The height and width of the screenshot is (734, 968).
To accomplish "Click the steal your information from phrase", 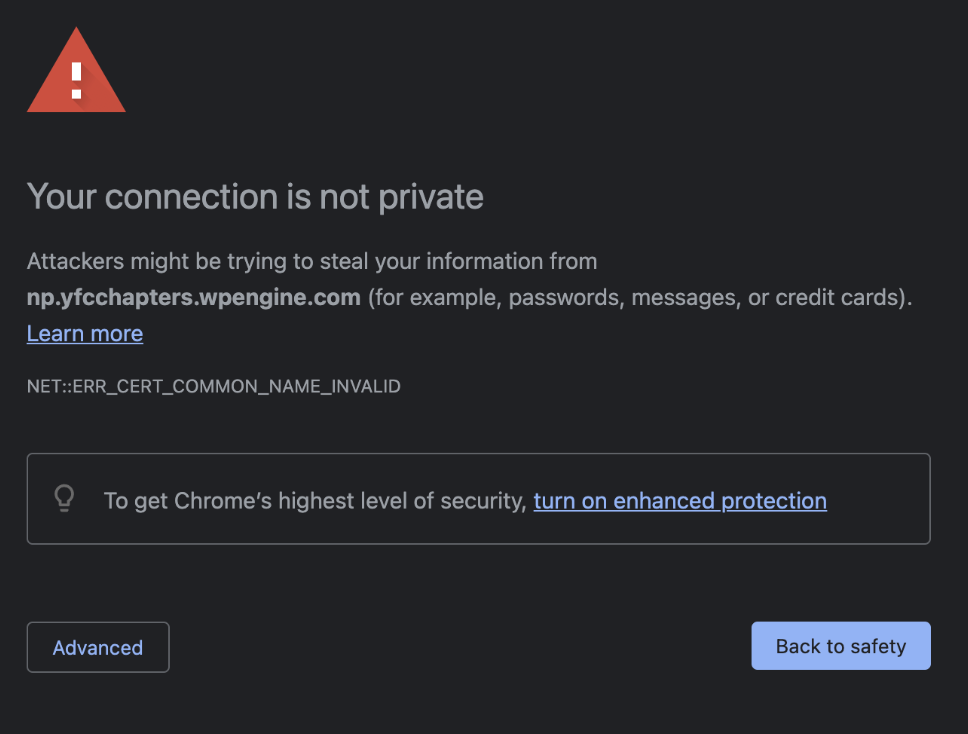I will pos(458,261).
